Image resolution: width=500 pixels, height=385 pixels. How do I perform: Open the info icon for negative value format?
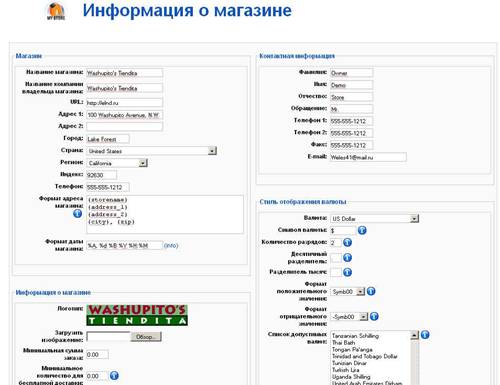coord(374,316)
